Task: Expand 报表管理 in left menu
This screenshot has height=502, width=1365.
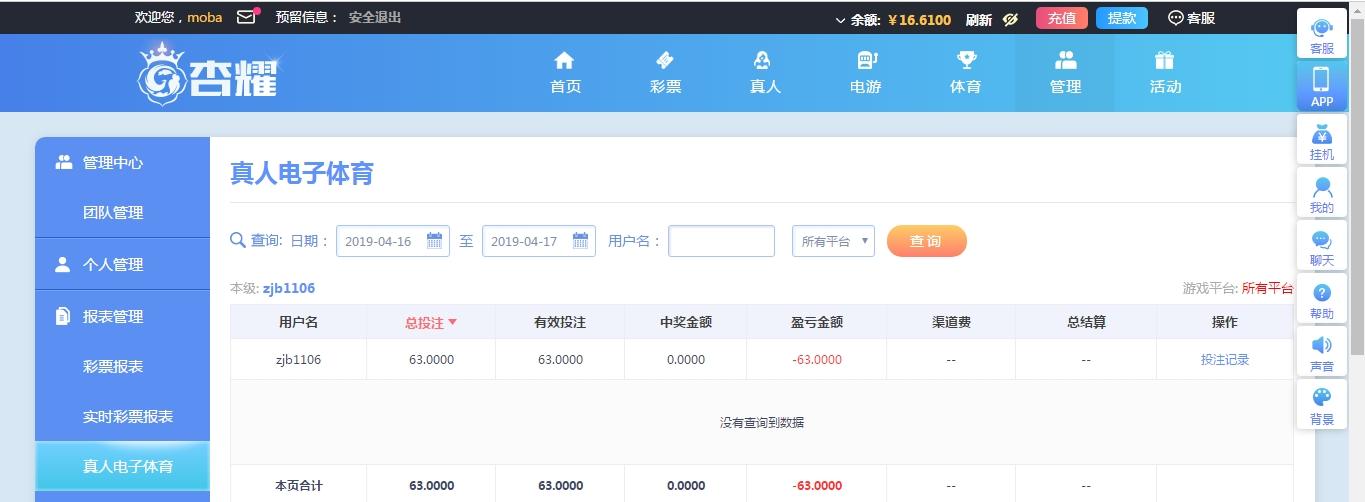Action: [x=122, y=316]
